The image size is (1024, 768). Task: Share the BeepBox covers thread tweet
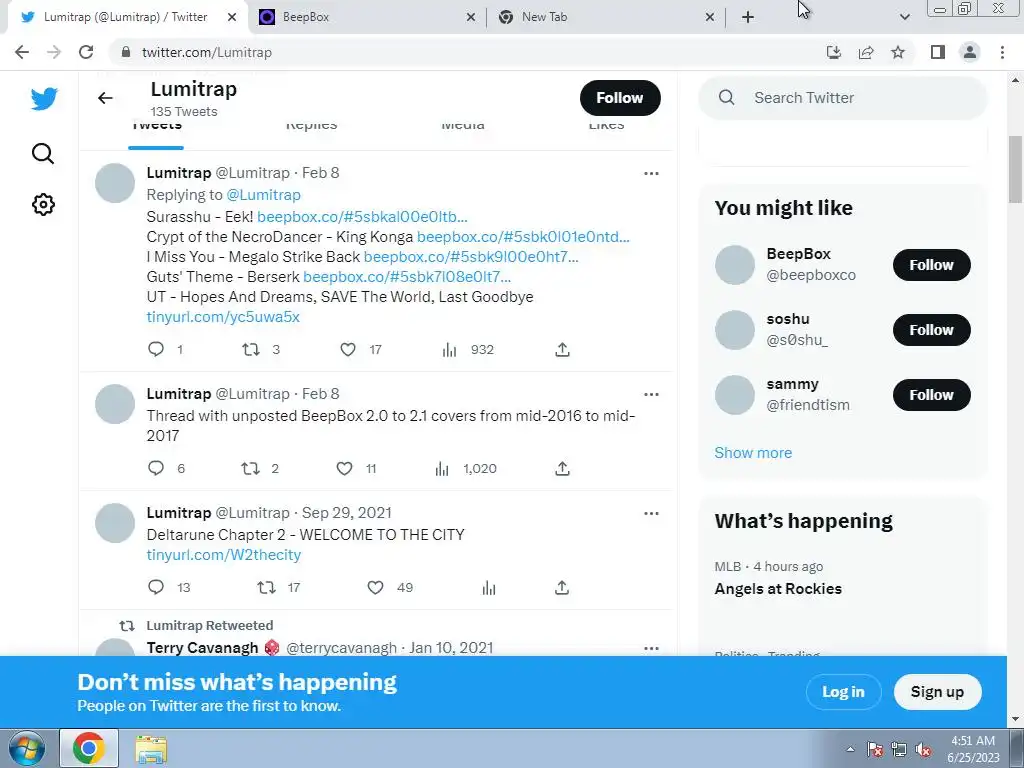[562, 468]
